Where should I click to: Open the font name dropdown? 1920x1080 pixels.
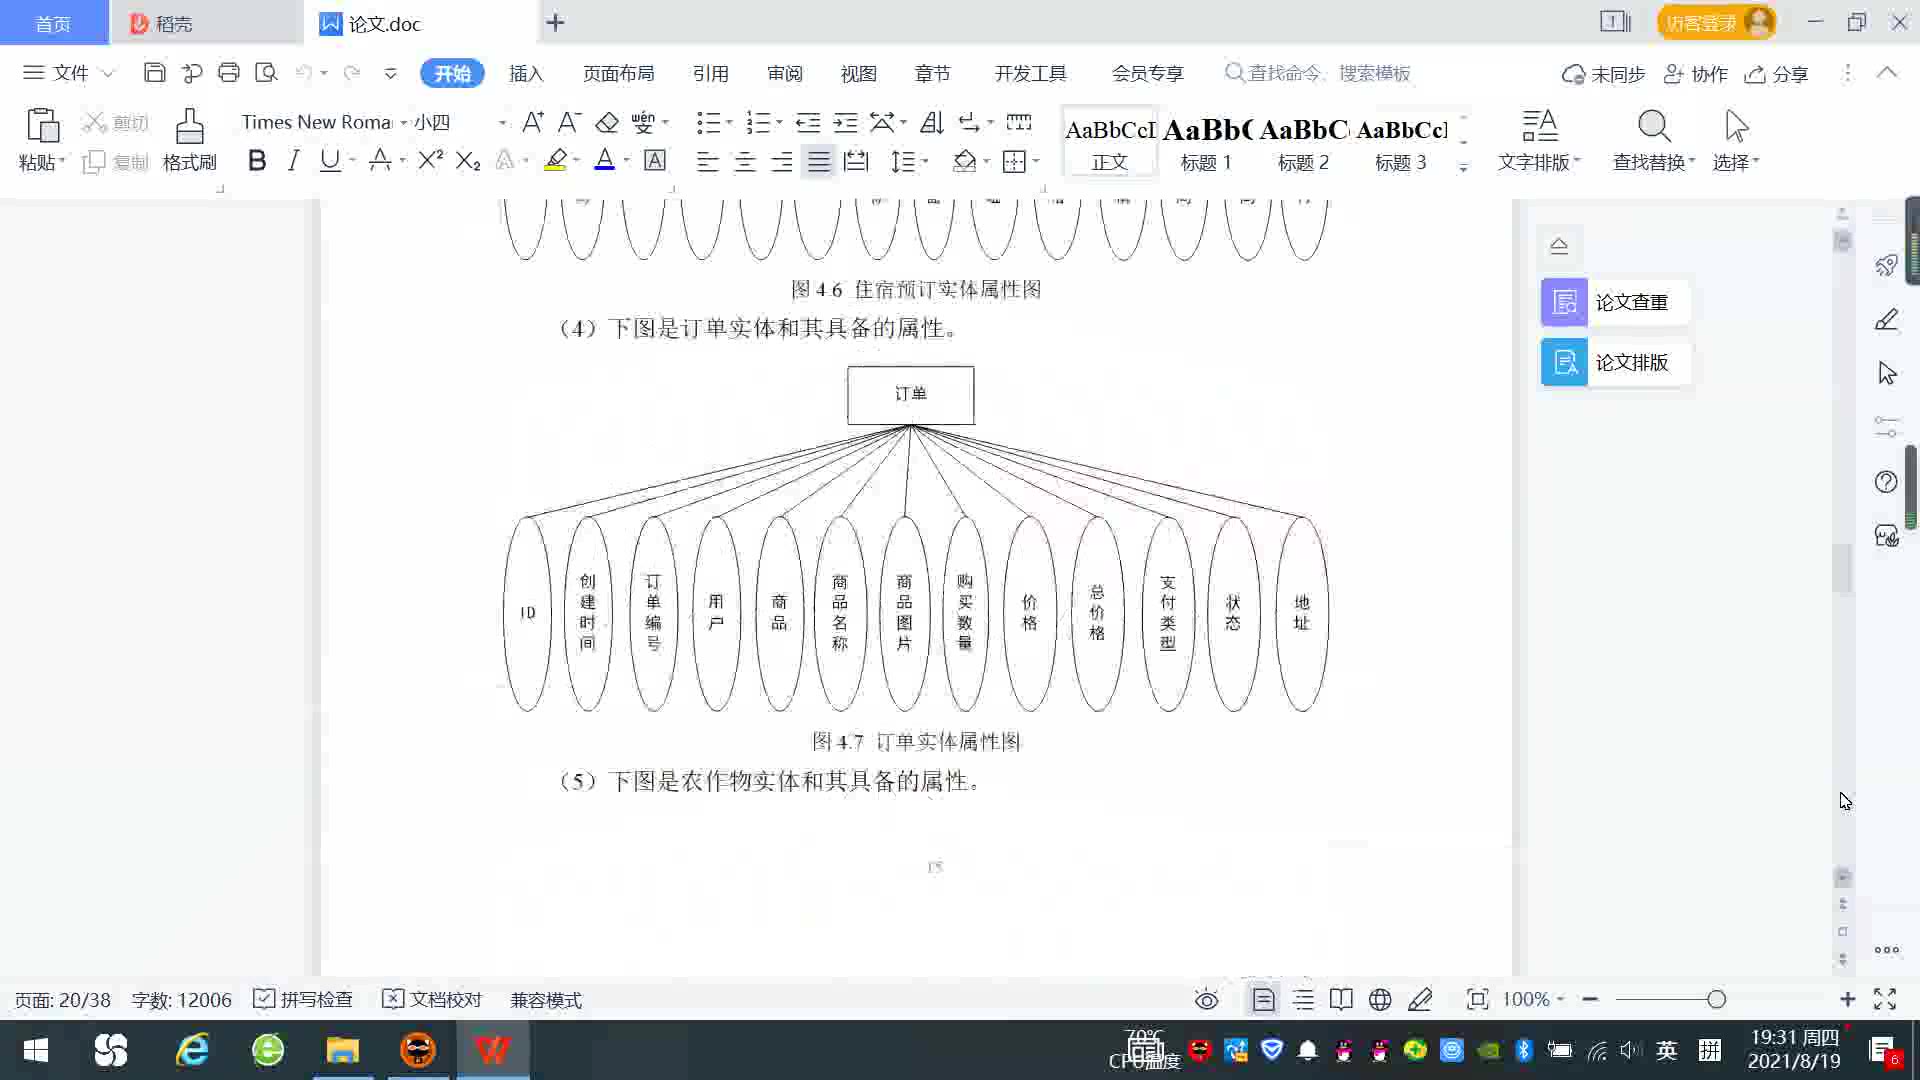[x=404, y=123]
